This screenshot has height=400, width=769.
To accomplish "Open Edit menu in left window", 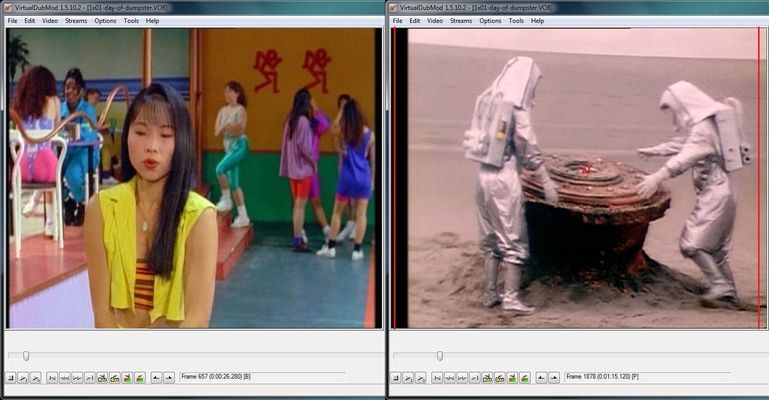I will tap(30, 21).
